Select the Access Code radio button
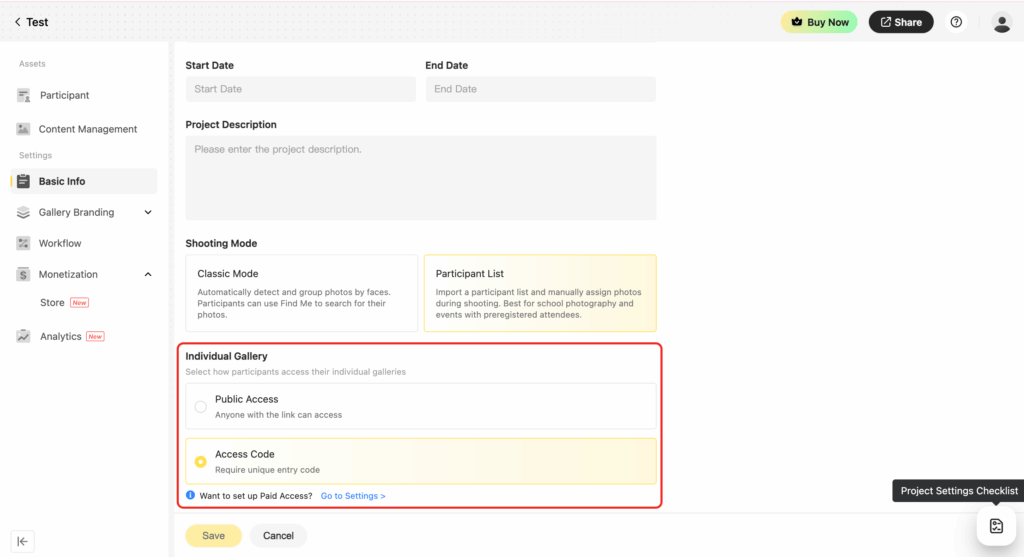The image size is (1024, 557). (201, 461)
